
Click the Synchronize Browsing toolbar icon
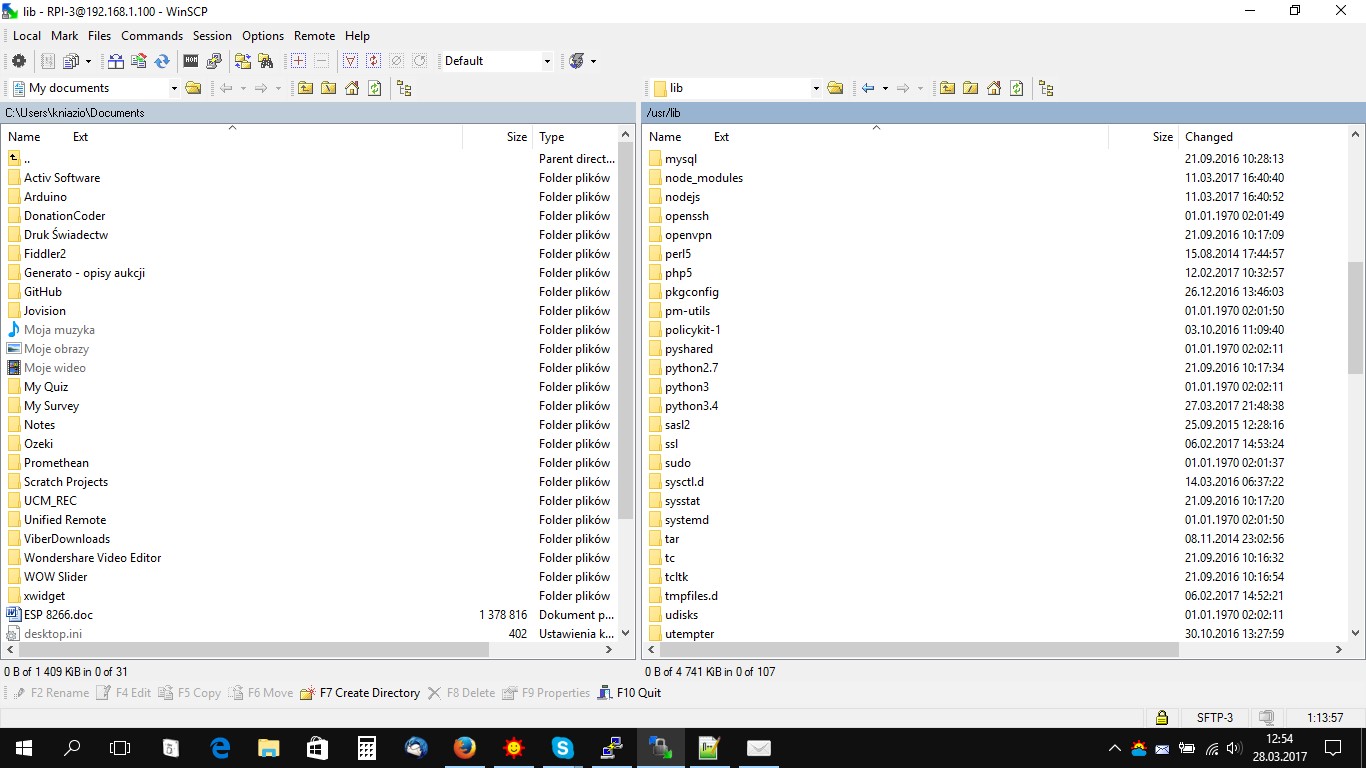(243, 61)
